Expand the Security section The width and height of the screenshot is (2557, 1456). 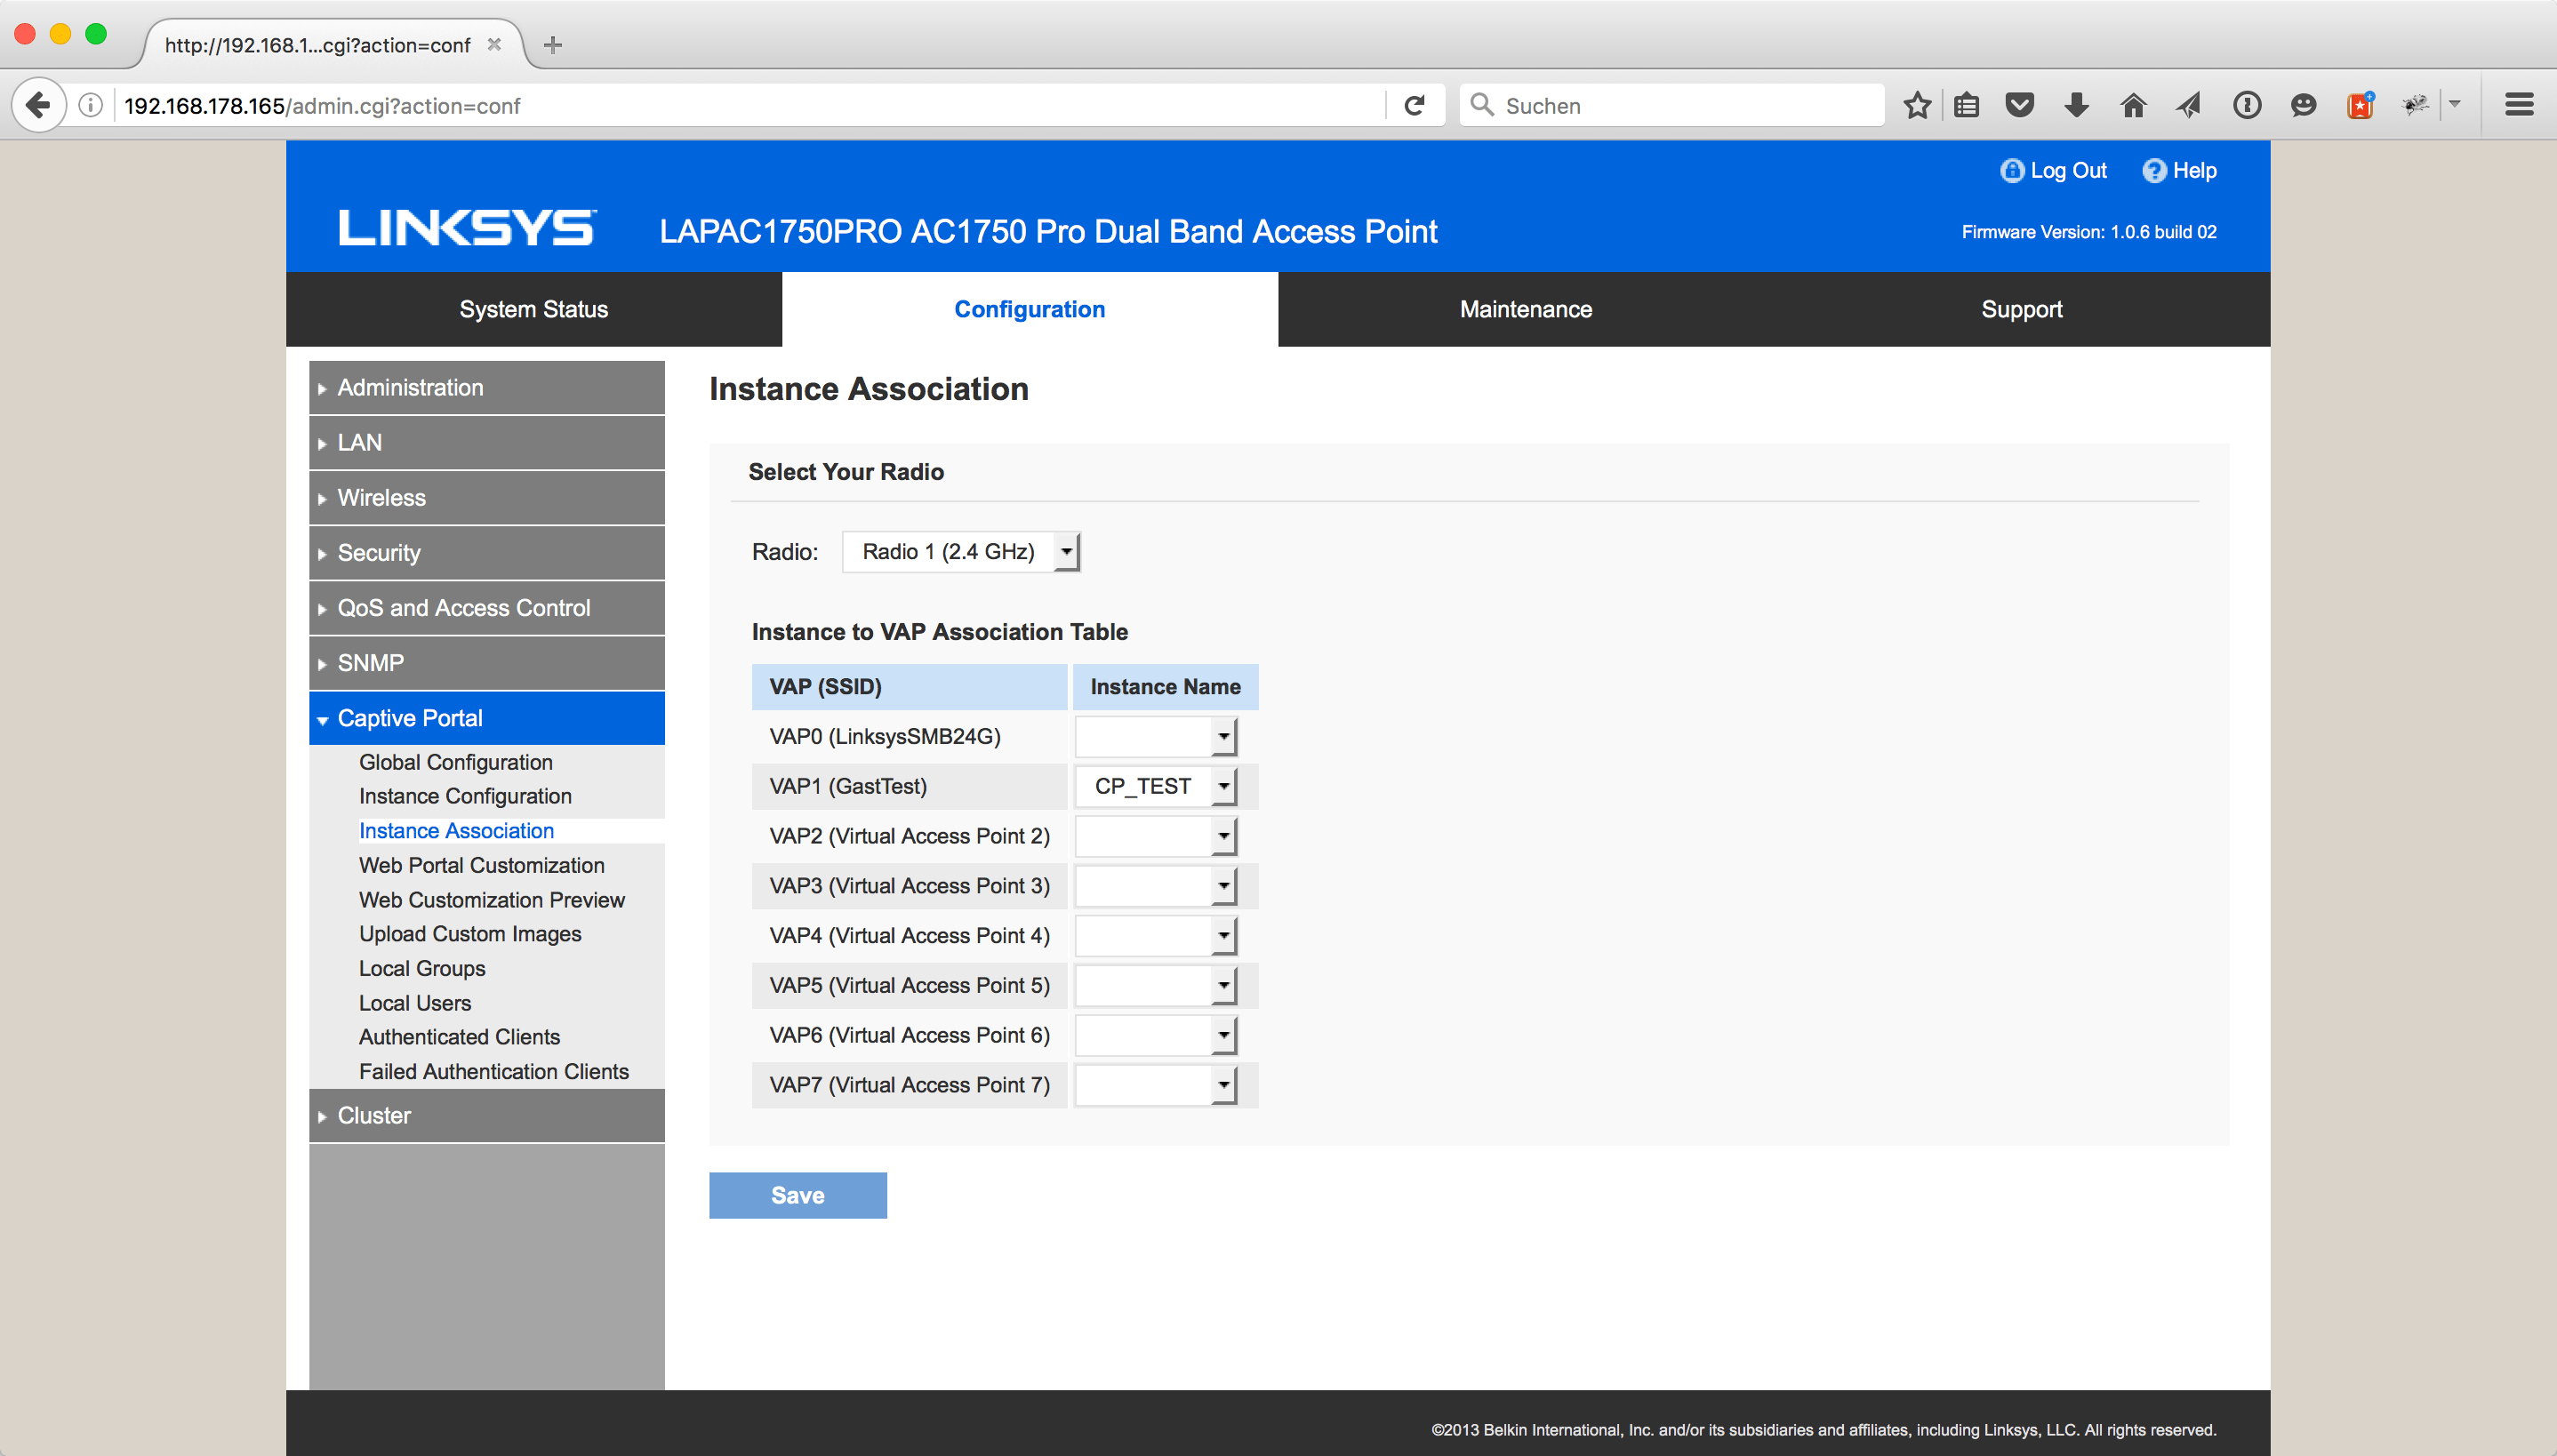tap(487, 552)
